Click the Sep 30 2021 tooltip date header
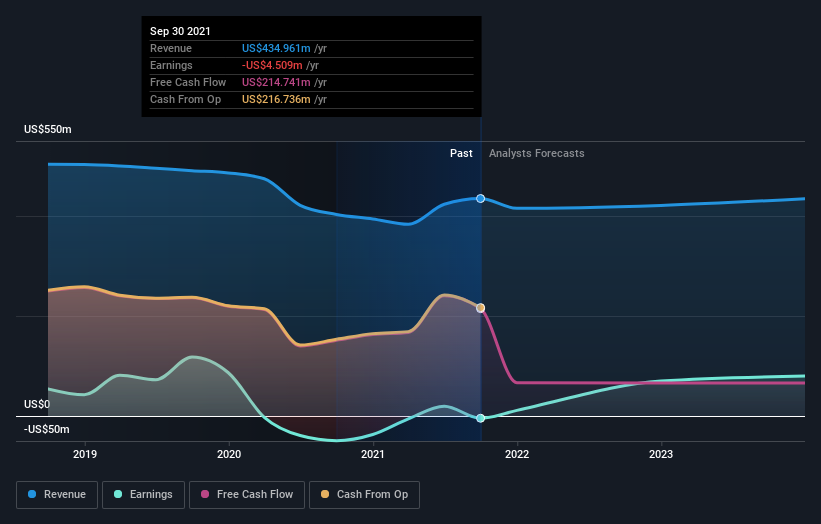Screen dimensions: 821x524 click(x=180, y=32)
